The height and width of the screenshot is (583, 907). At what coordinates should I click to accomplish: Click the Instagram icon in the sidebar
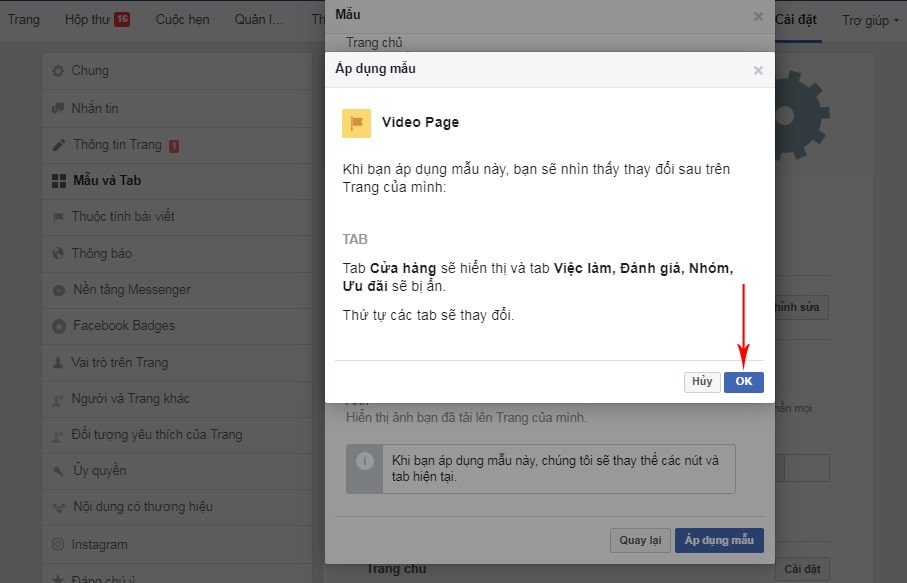pyautogui.click(x=57, y=543)
